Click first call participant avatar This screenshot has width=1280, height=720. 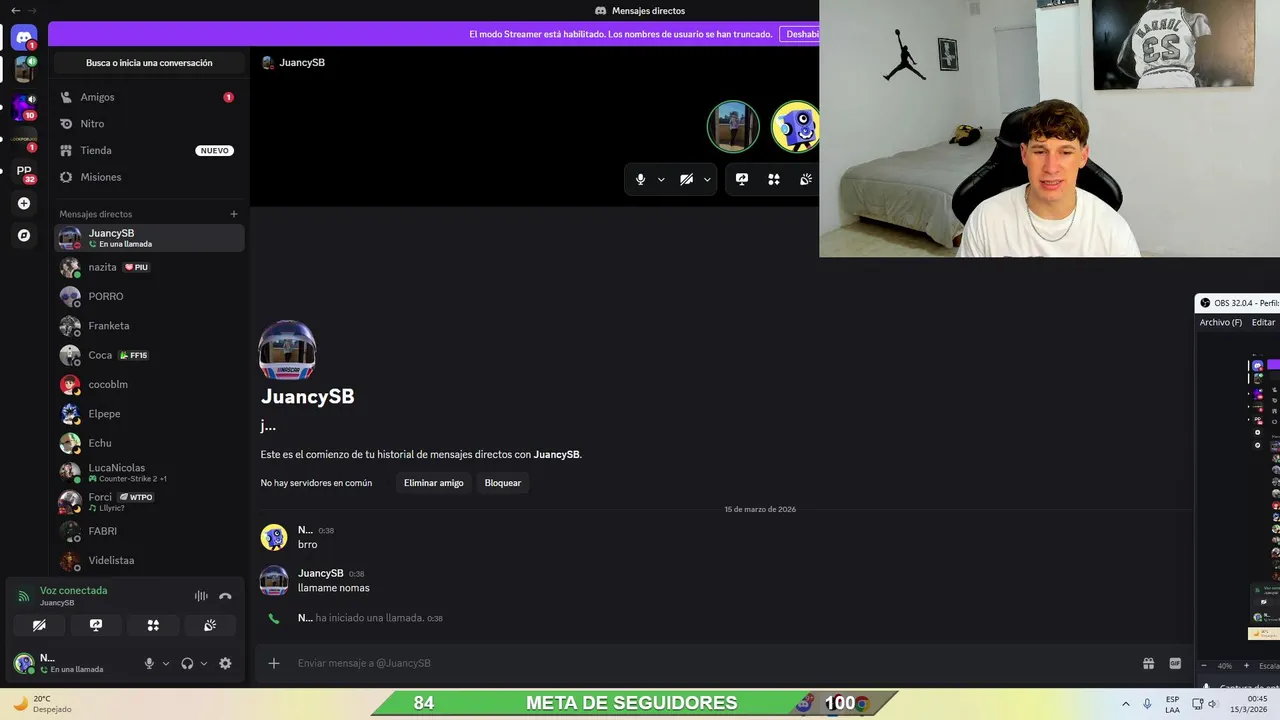click(x=733, y=127)
